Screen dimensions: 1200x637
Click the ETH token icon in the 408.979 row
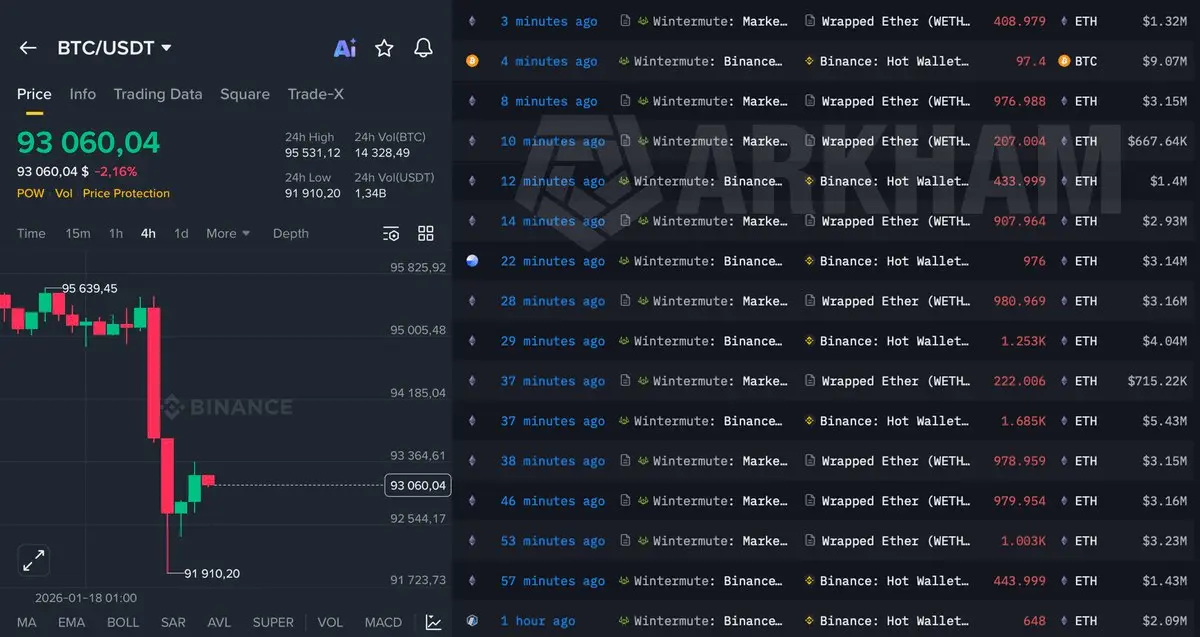point(1064,21)
